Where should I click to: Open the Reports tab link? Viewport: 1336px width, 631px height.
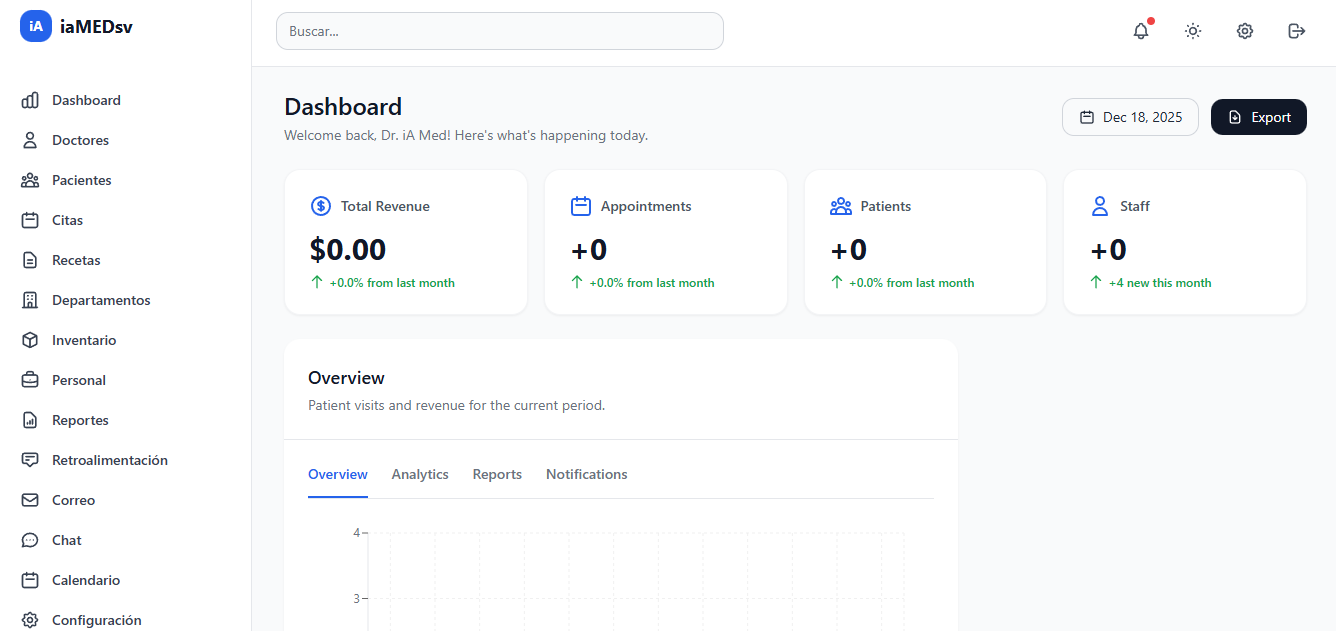pos(497,474)
